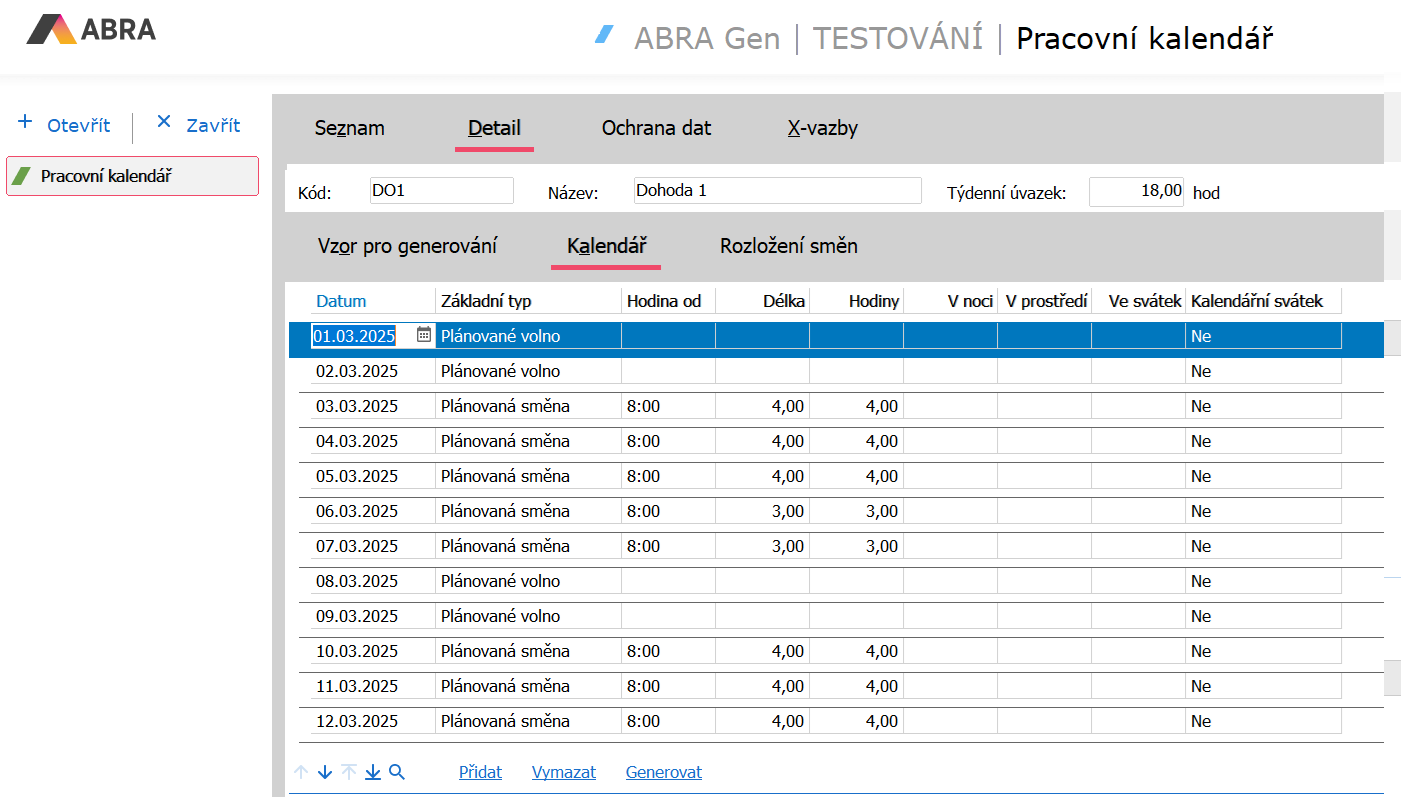Go to the X-vazby tab
Viewport: 1401px width, 797px height.
822,128
